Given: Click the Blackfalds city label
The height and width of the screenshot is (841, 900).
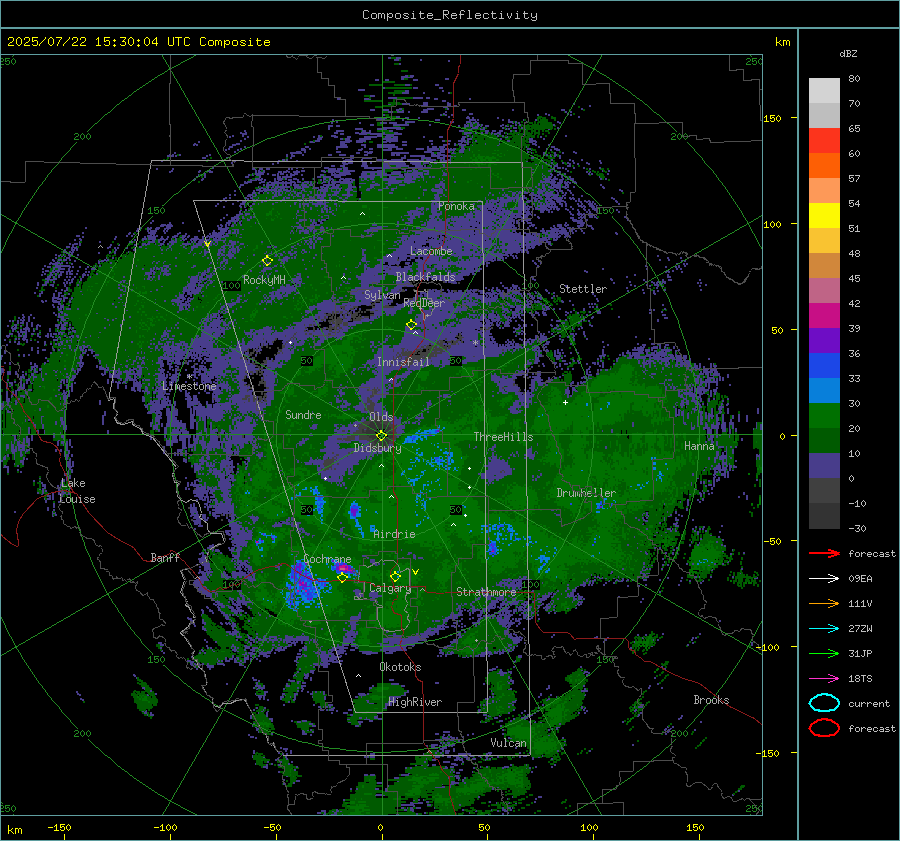Looking at the screenshot, I should [x=425, y=277].
